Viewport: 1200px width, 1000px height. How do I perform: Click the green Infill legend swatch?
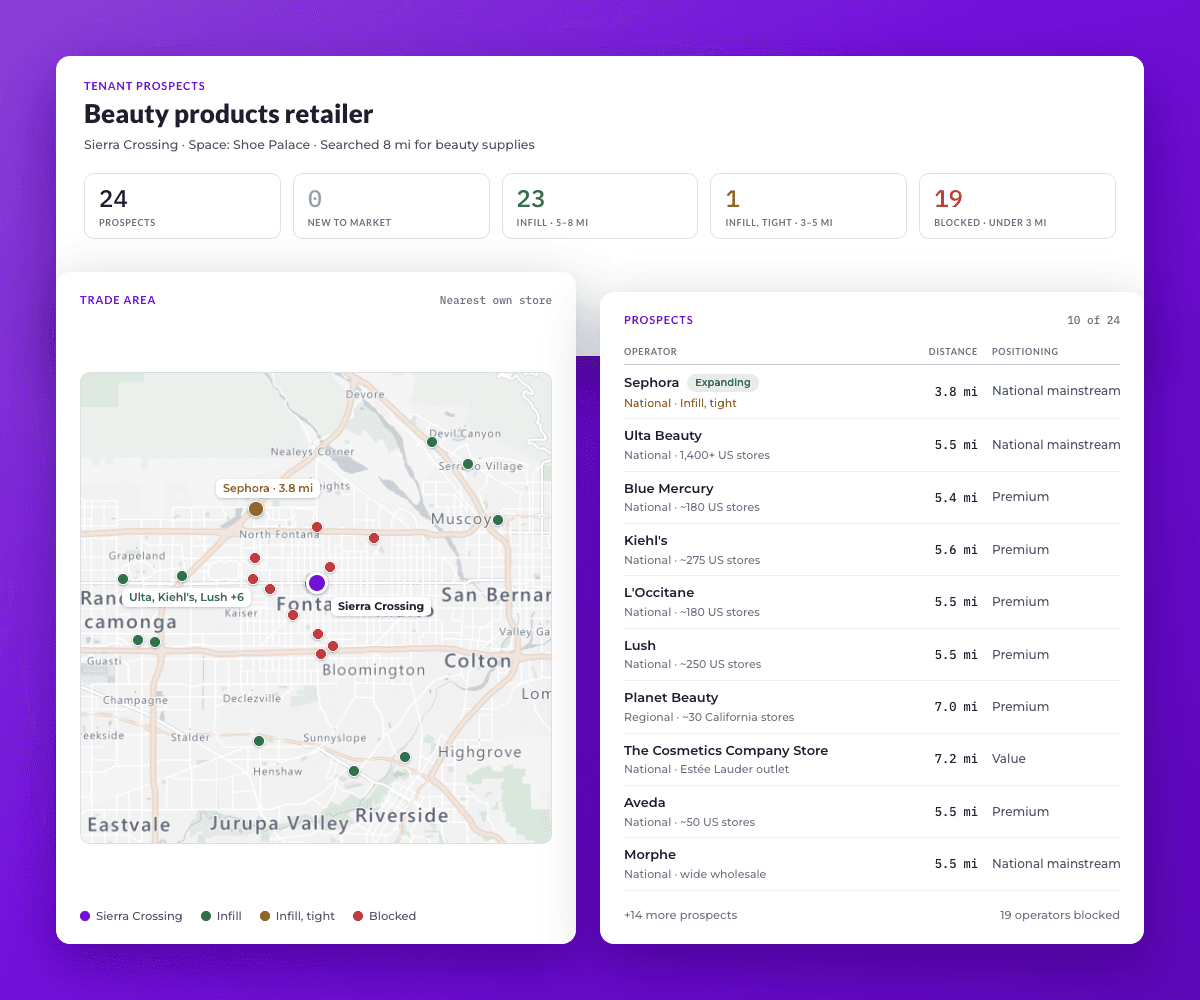(x=206, y=916)
